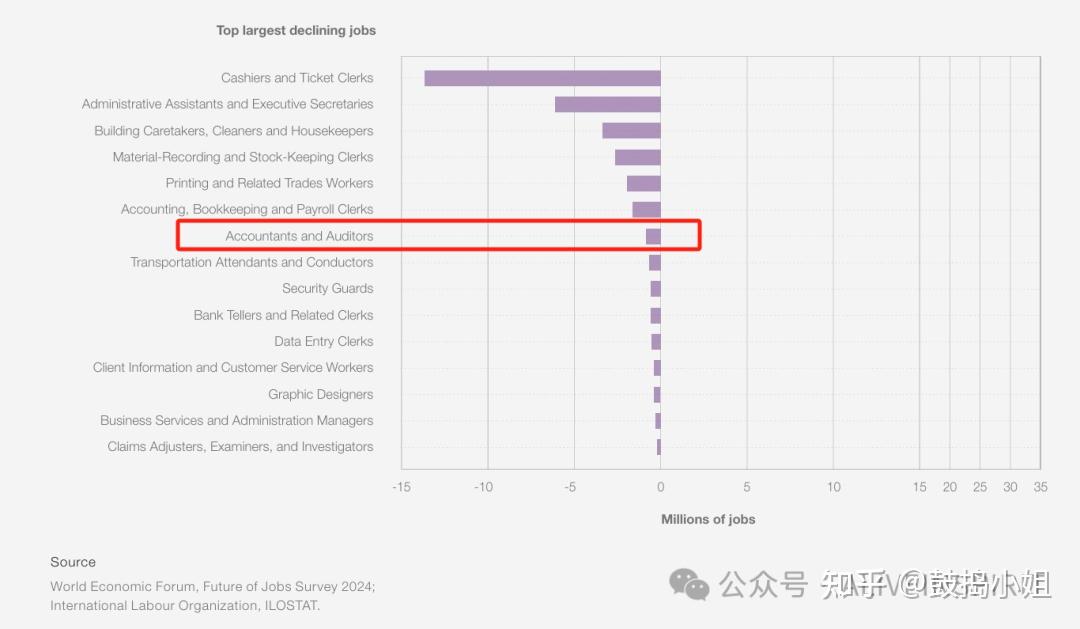Click the World Economic Forum source citation
The height and width of the screenshot is (629, 1080).
[x=213, y=587]
